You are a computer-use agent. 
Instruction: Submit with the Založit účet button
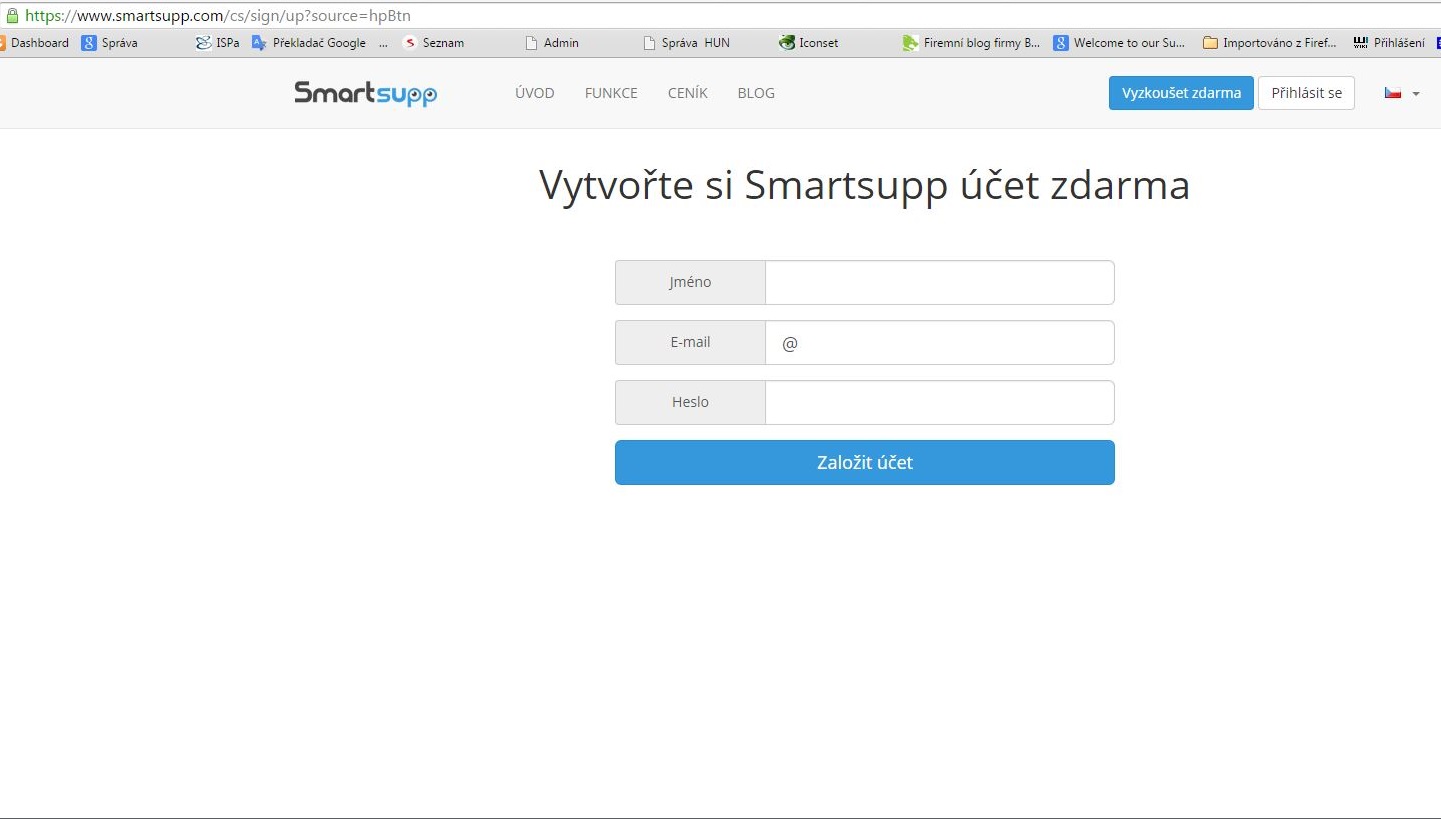[x=865, y=462]
